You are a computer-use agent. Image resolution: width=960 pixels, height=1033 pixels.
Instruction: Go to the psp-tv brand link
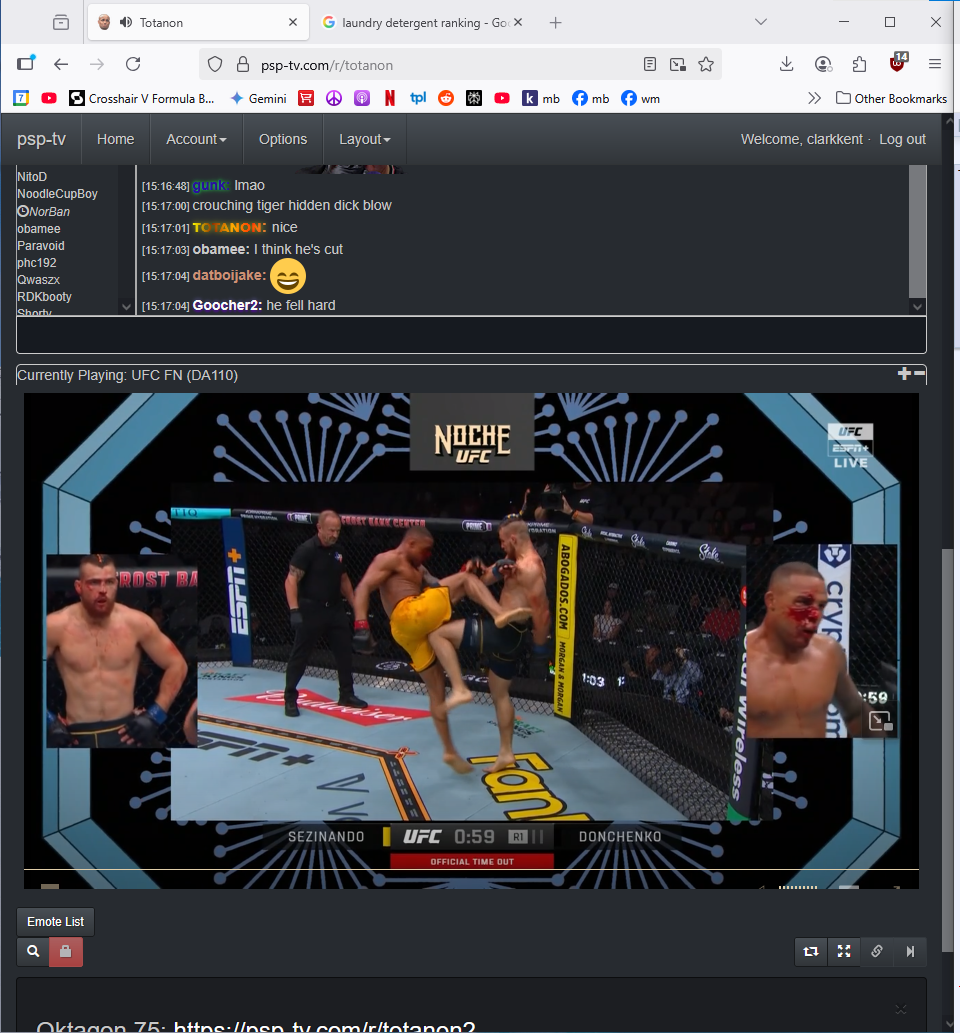point(42,139)
